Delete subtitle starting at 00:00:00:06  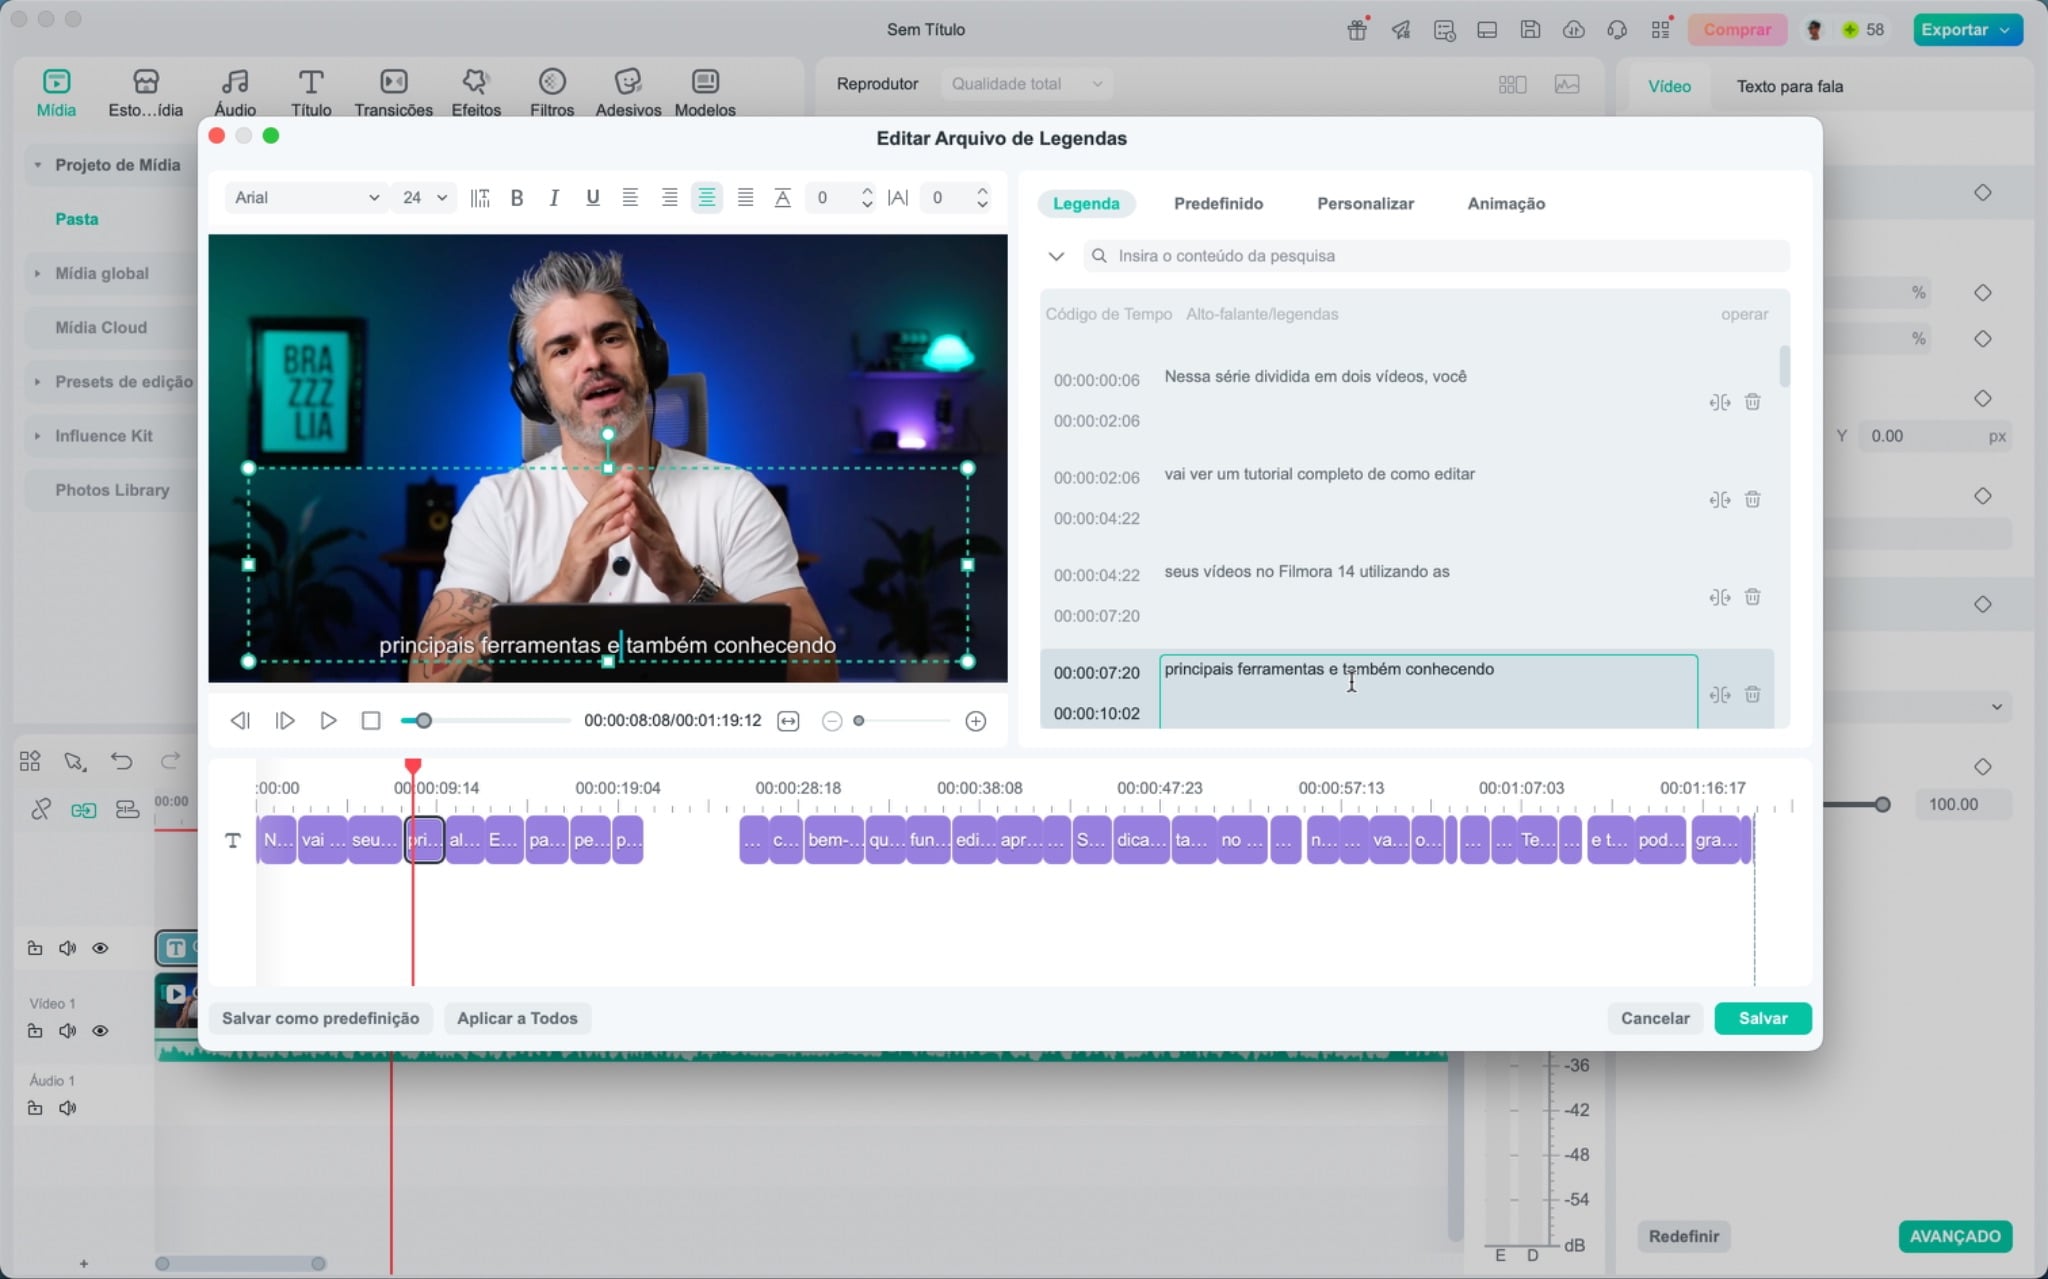point(1752,402)
